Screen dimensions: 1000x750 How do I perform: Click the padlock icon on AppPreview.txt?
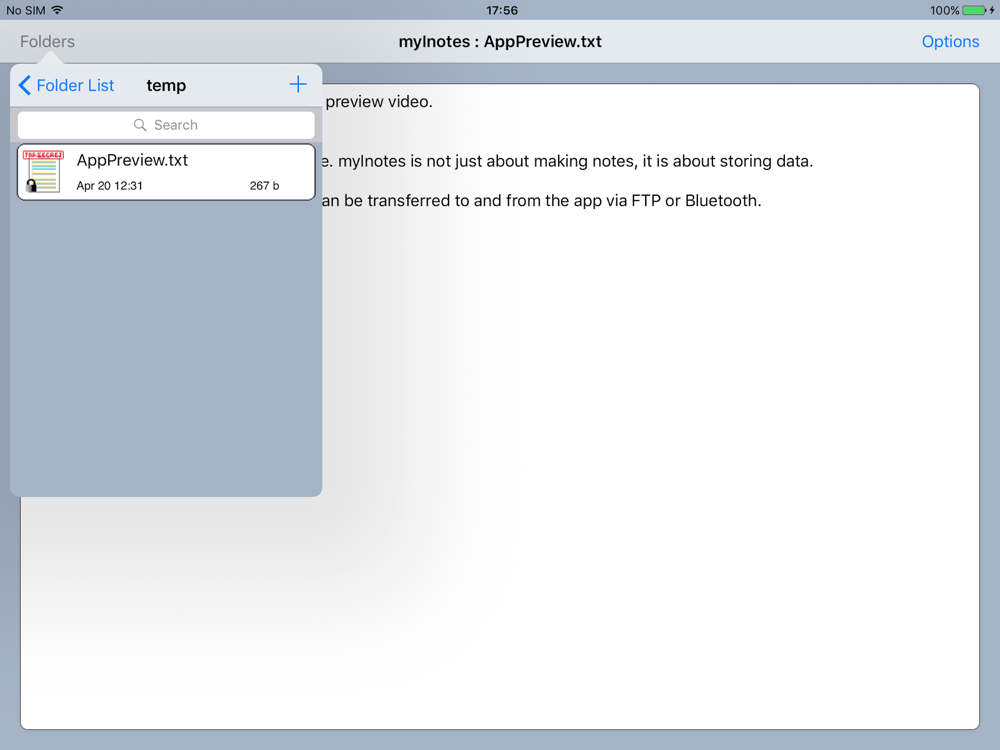[x=32, y=186]
